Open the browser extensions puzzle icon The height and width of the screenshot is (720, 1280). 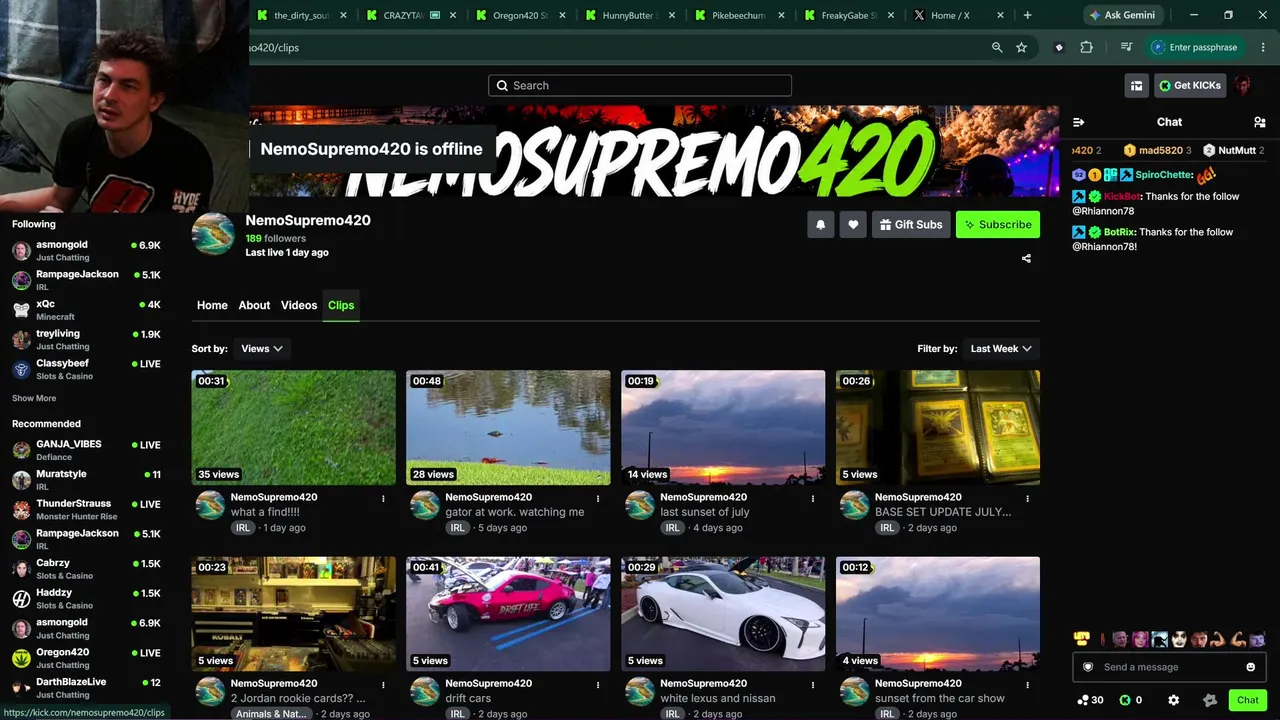pyautogui.click(x=1086, y=47)
